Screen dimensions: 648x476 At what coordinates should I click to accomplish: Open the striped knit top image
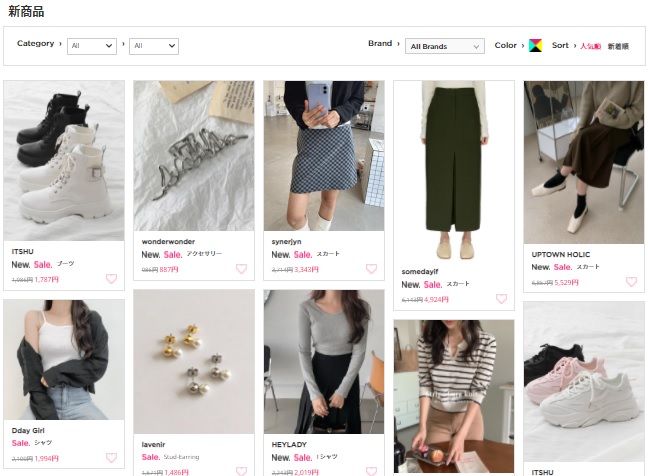[x=454, y=396]
